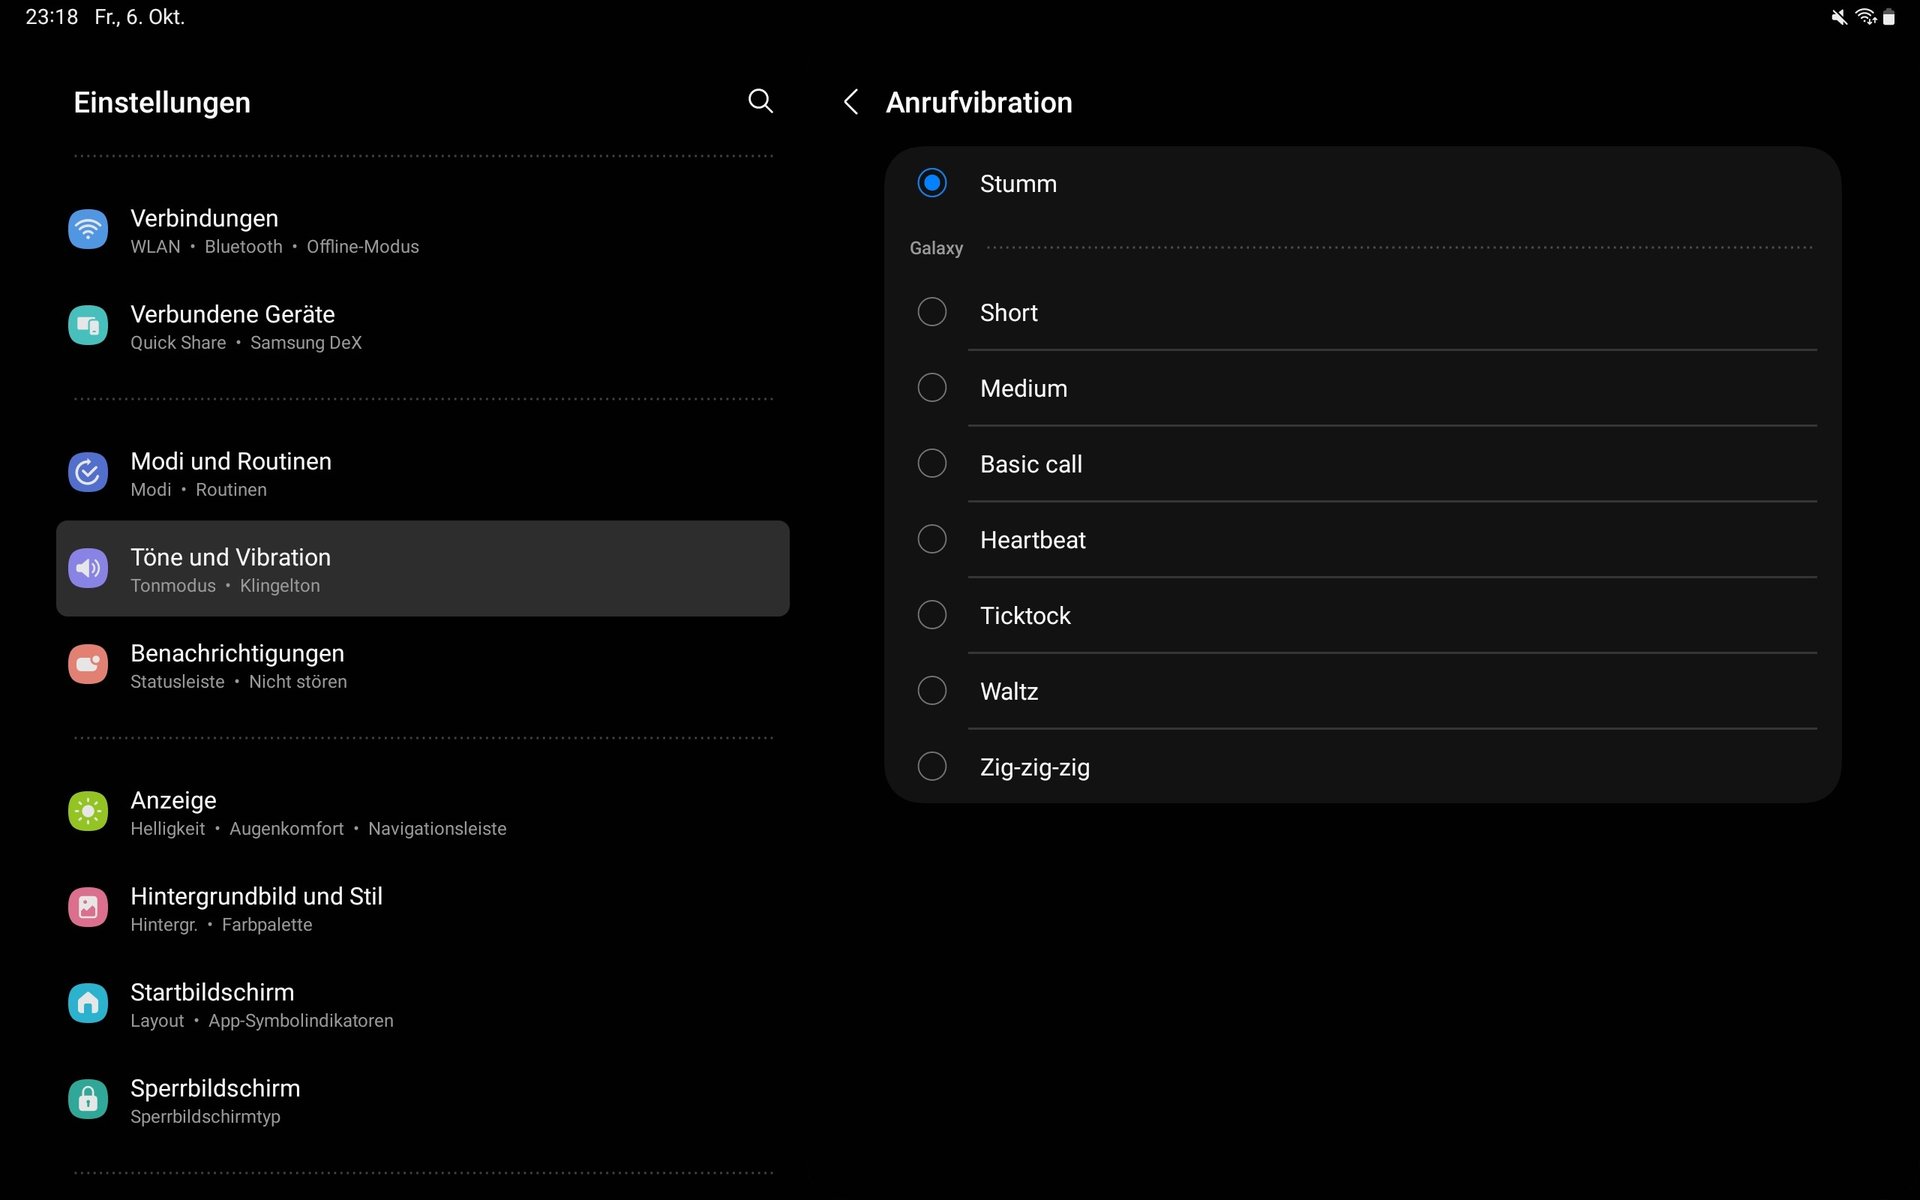Tap the Hintergrundbild und Stil icon
The image size is (1920, 1200).
coord(88,908)
